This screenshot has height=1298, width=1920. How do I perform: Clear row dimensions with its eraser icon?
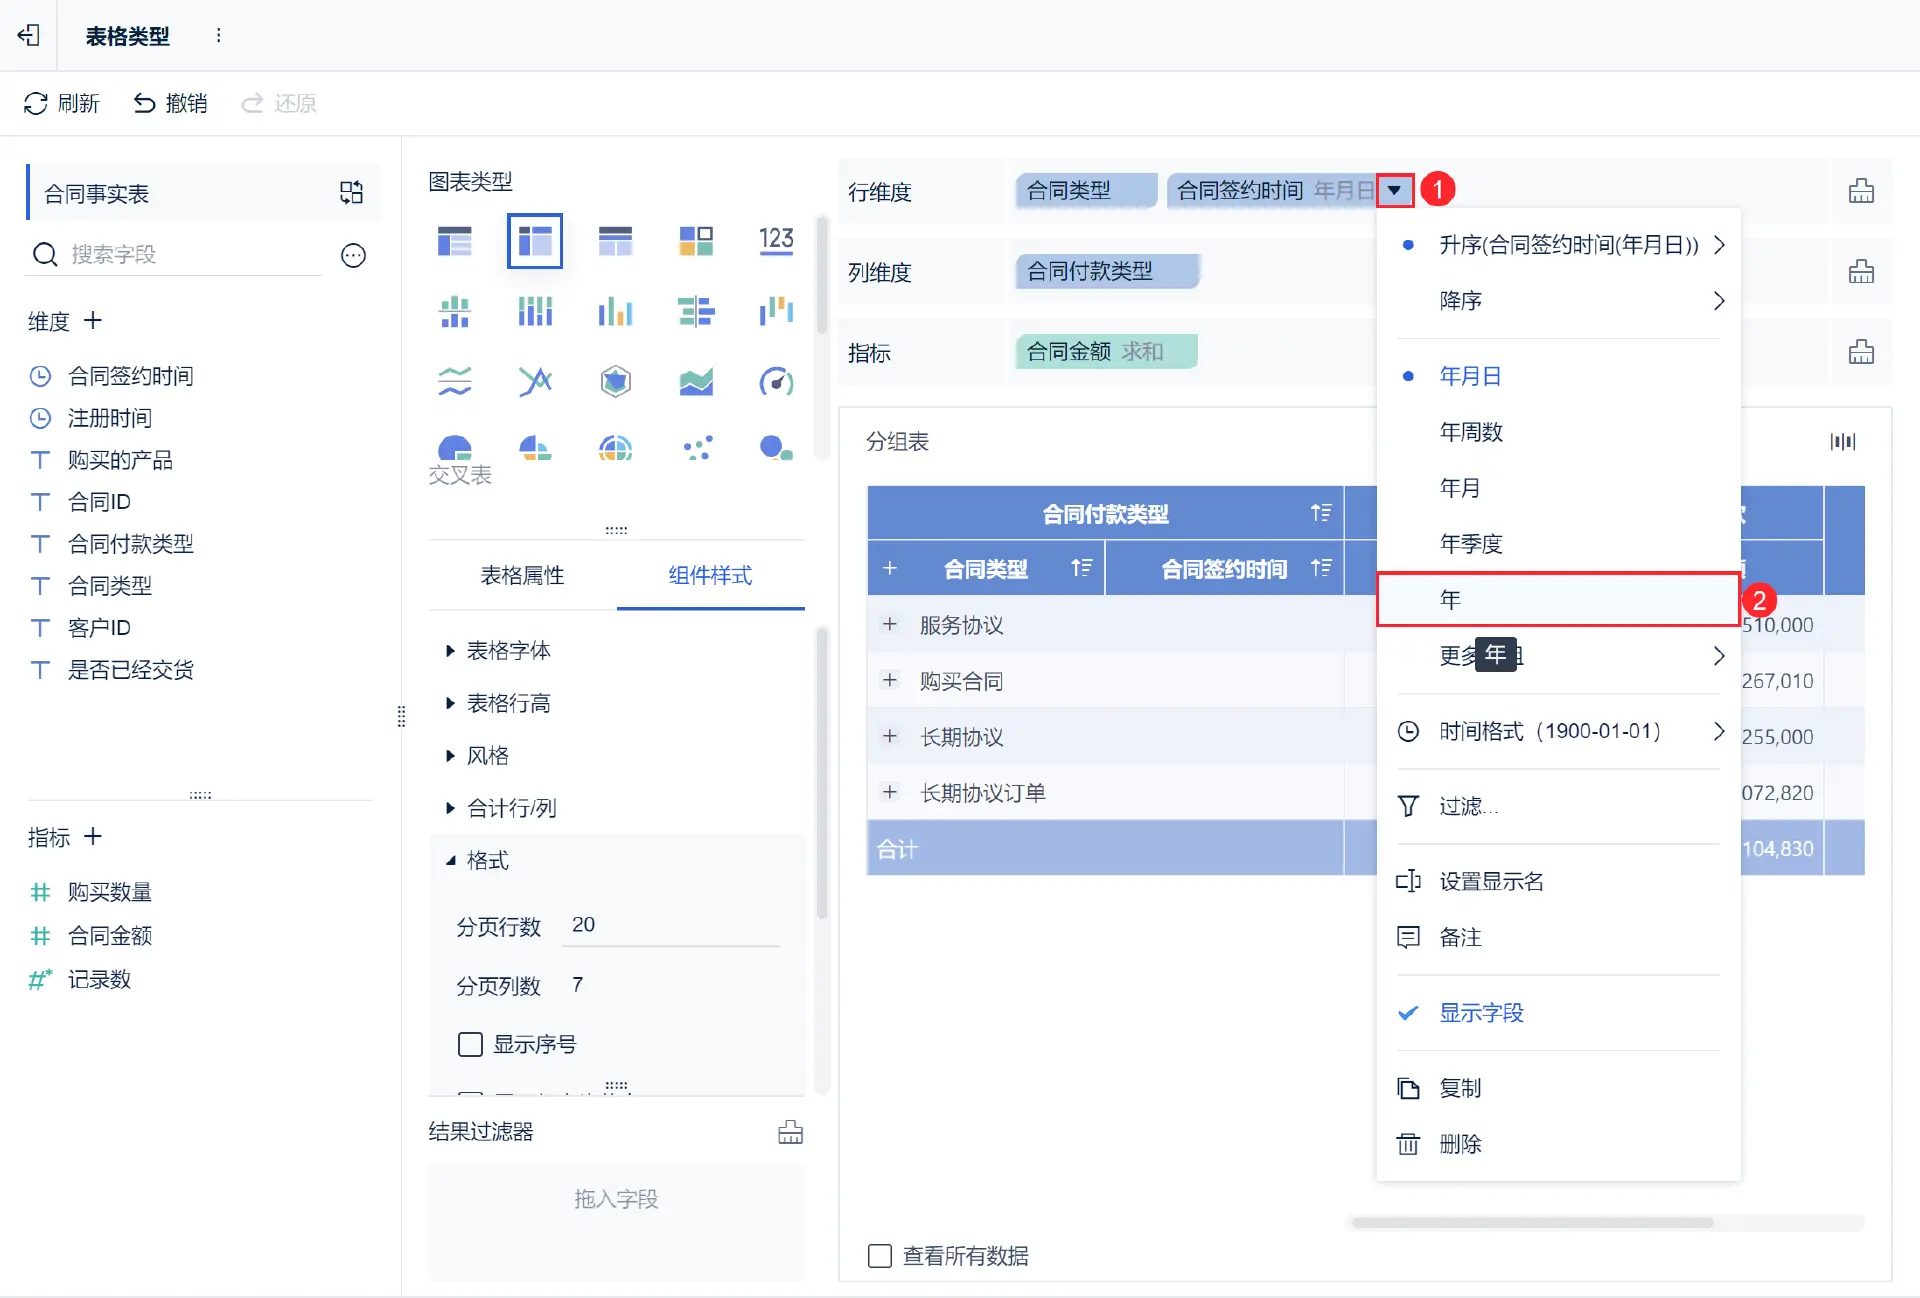(x=1861, y=190)
